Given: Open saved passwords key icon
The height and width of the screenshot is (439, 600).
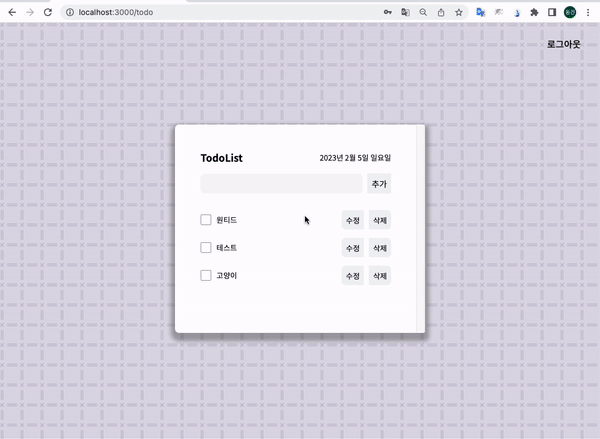Looking at the screenshot, I should tap(388, 12).
